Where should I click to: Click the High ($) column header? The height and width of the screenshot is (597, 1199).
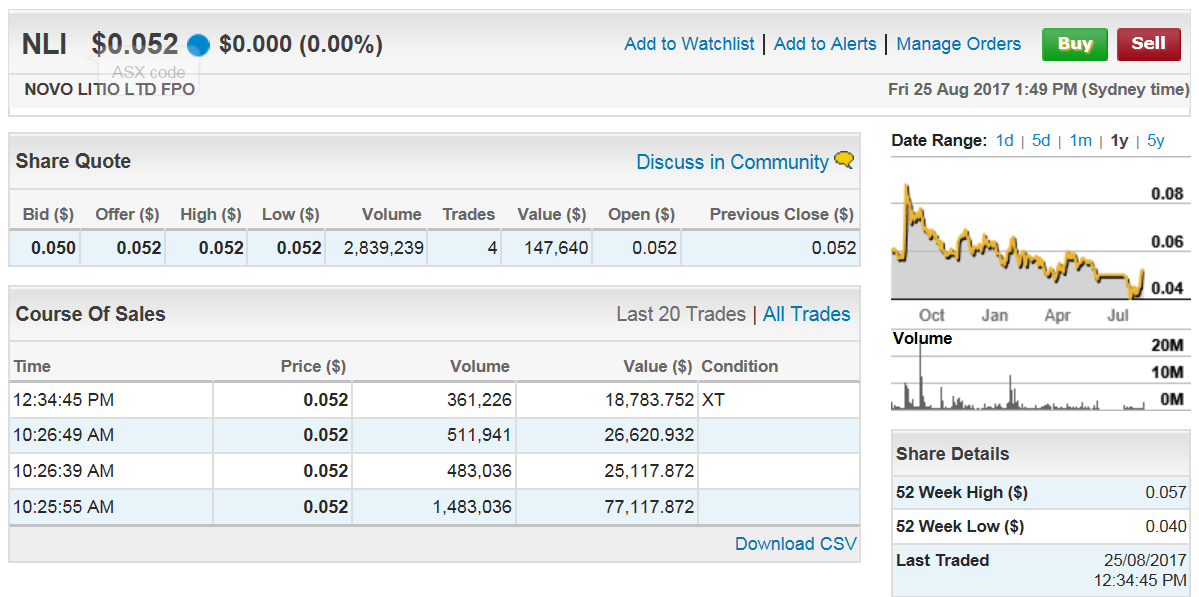coord(211,215)
